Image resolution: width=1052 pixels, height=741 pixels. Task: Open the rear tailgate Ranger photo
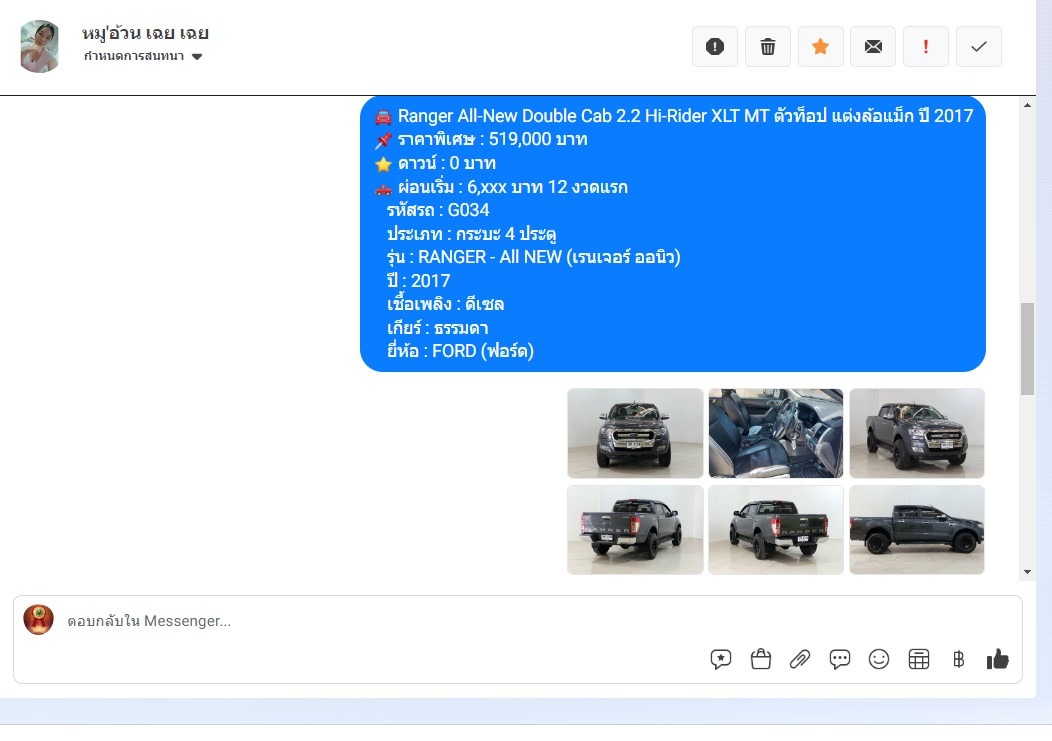(x=776, y=530)
